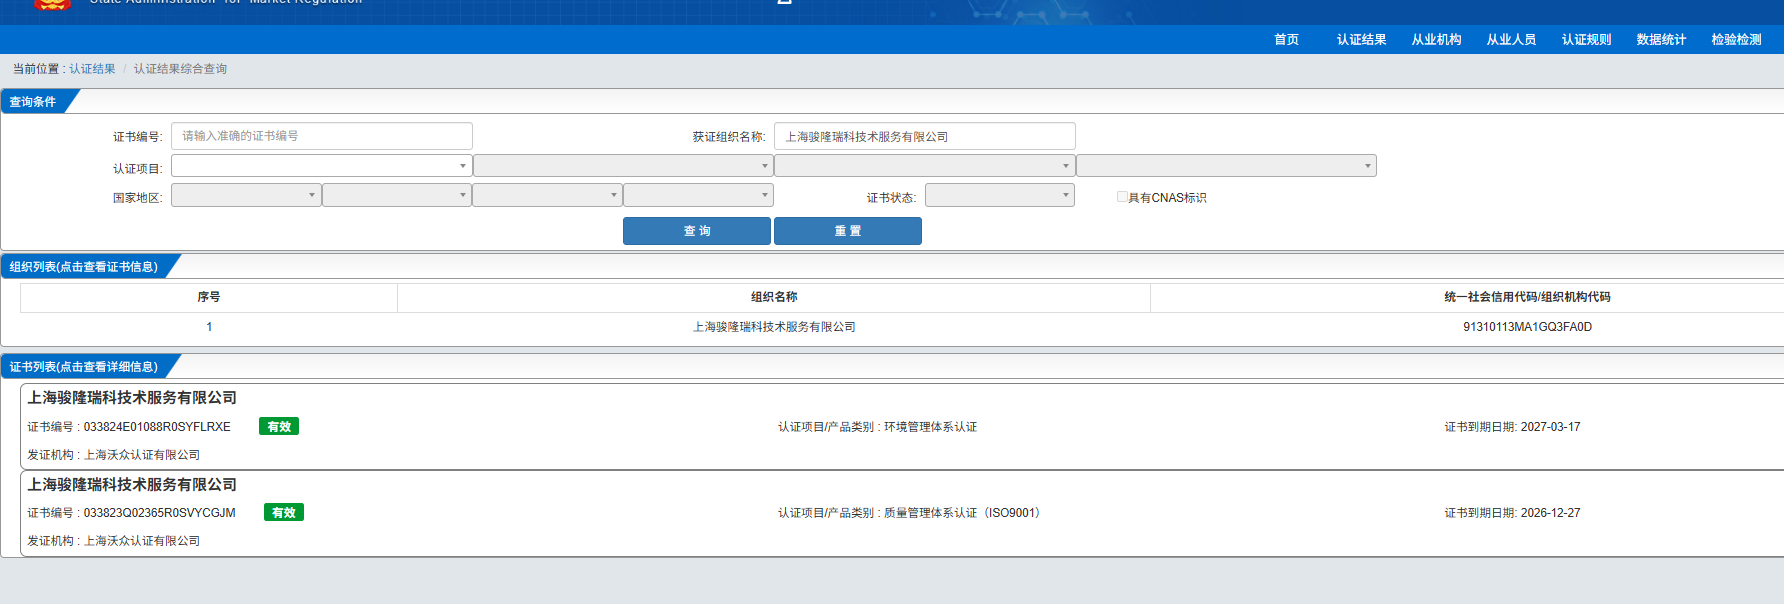This screenshot has width=1784, height=604.
Task: Select the 查询条件 section header
Action: tap(33, 102)
